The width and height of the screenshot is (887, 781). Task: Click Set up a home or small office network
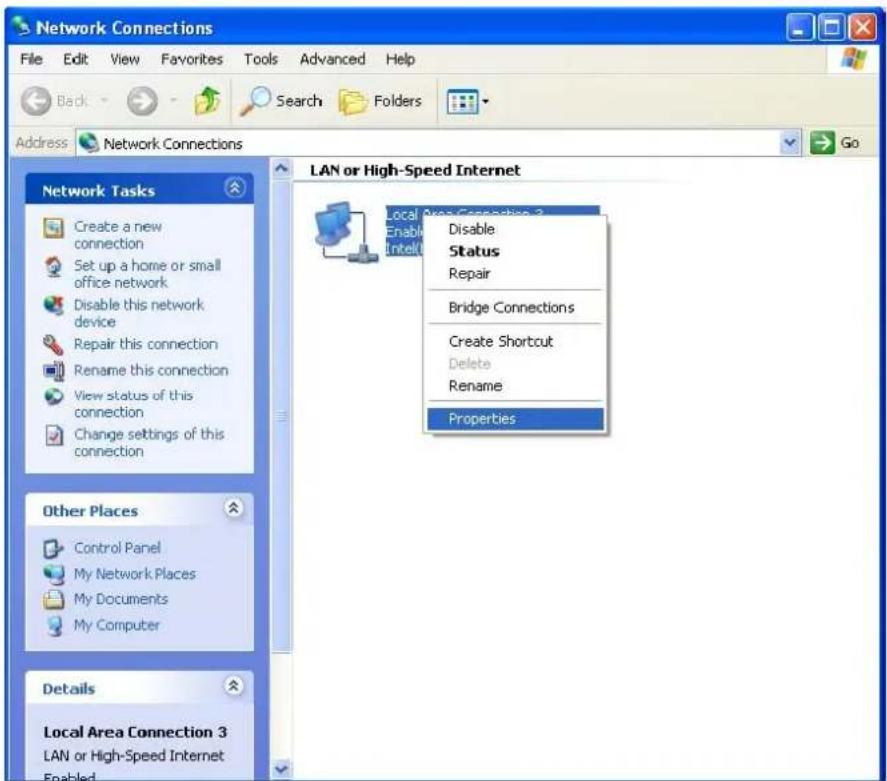148,274
